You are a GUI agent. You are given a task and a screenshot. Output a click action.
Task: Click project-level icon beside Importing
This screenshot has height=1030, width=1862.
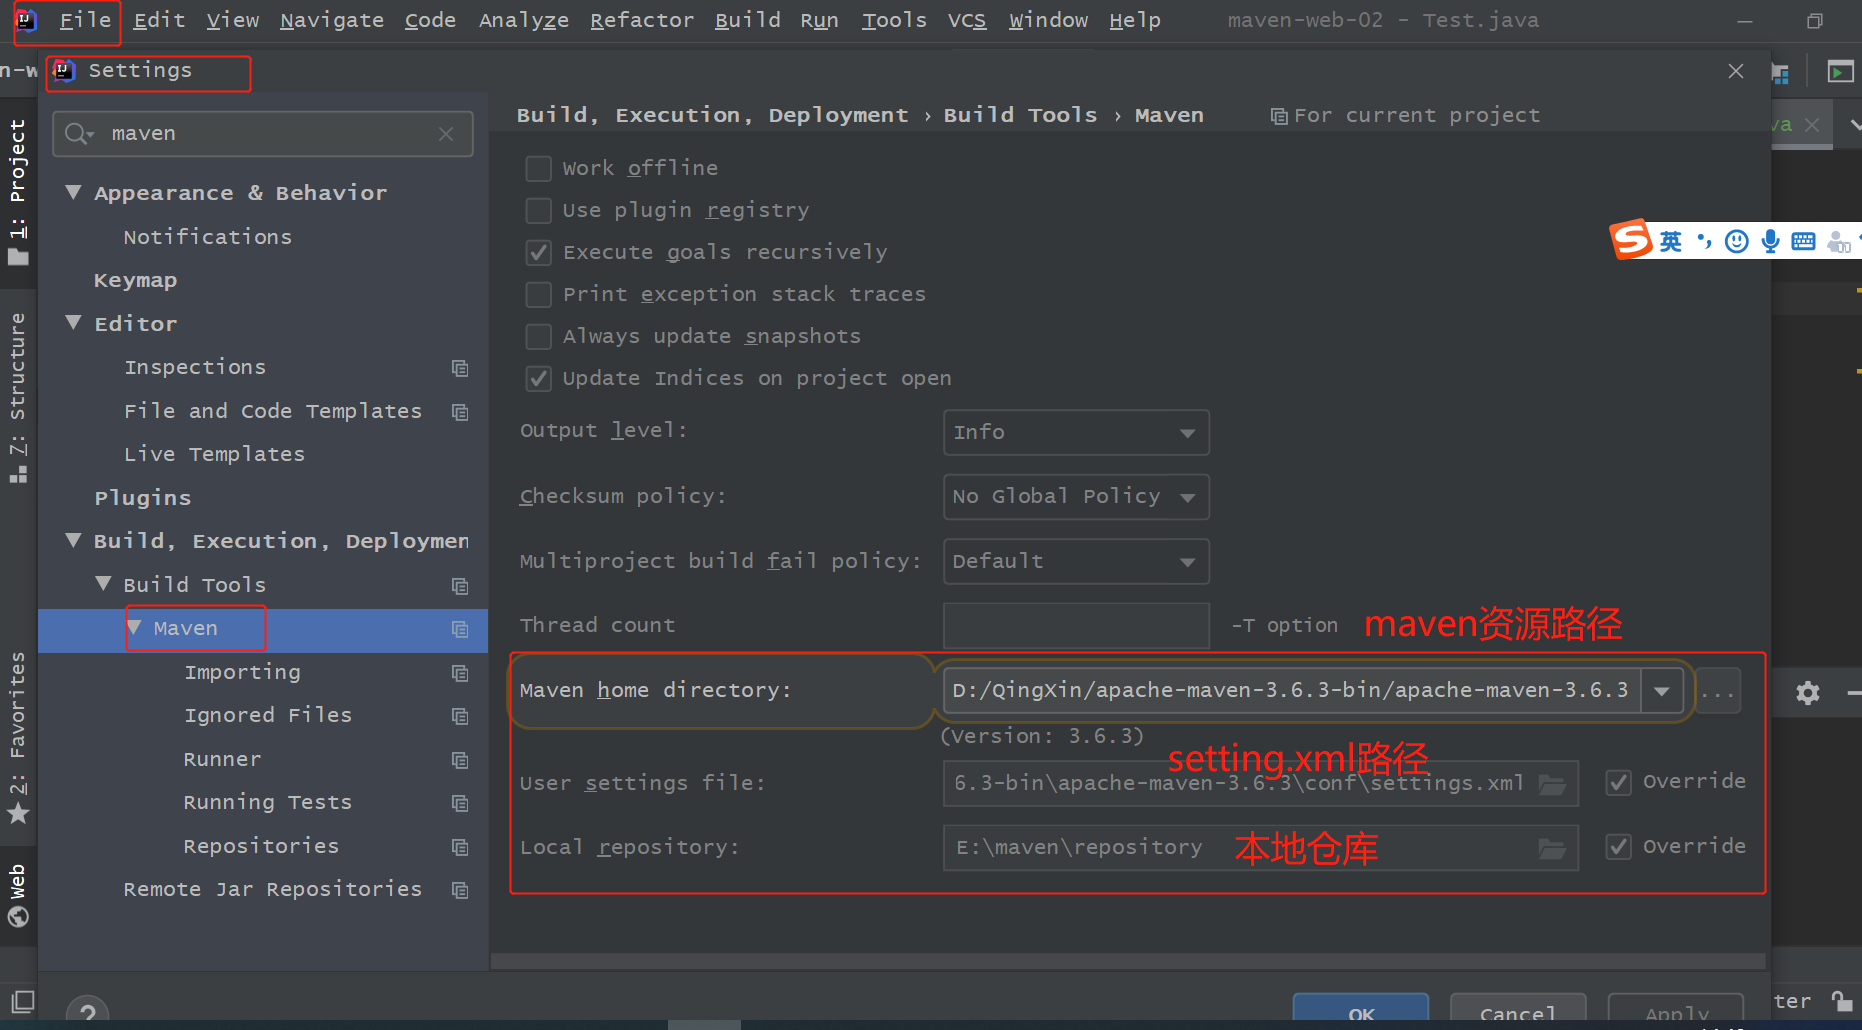(x=460, y=673)
